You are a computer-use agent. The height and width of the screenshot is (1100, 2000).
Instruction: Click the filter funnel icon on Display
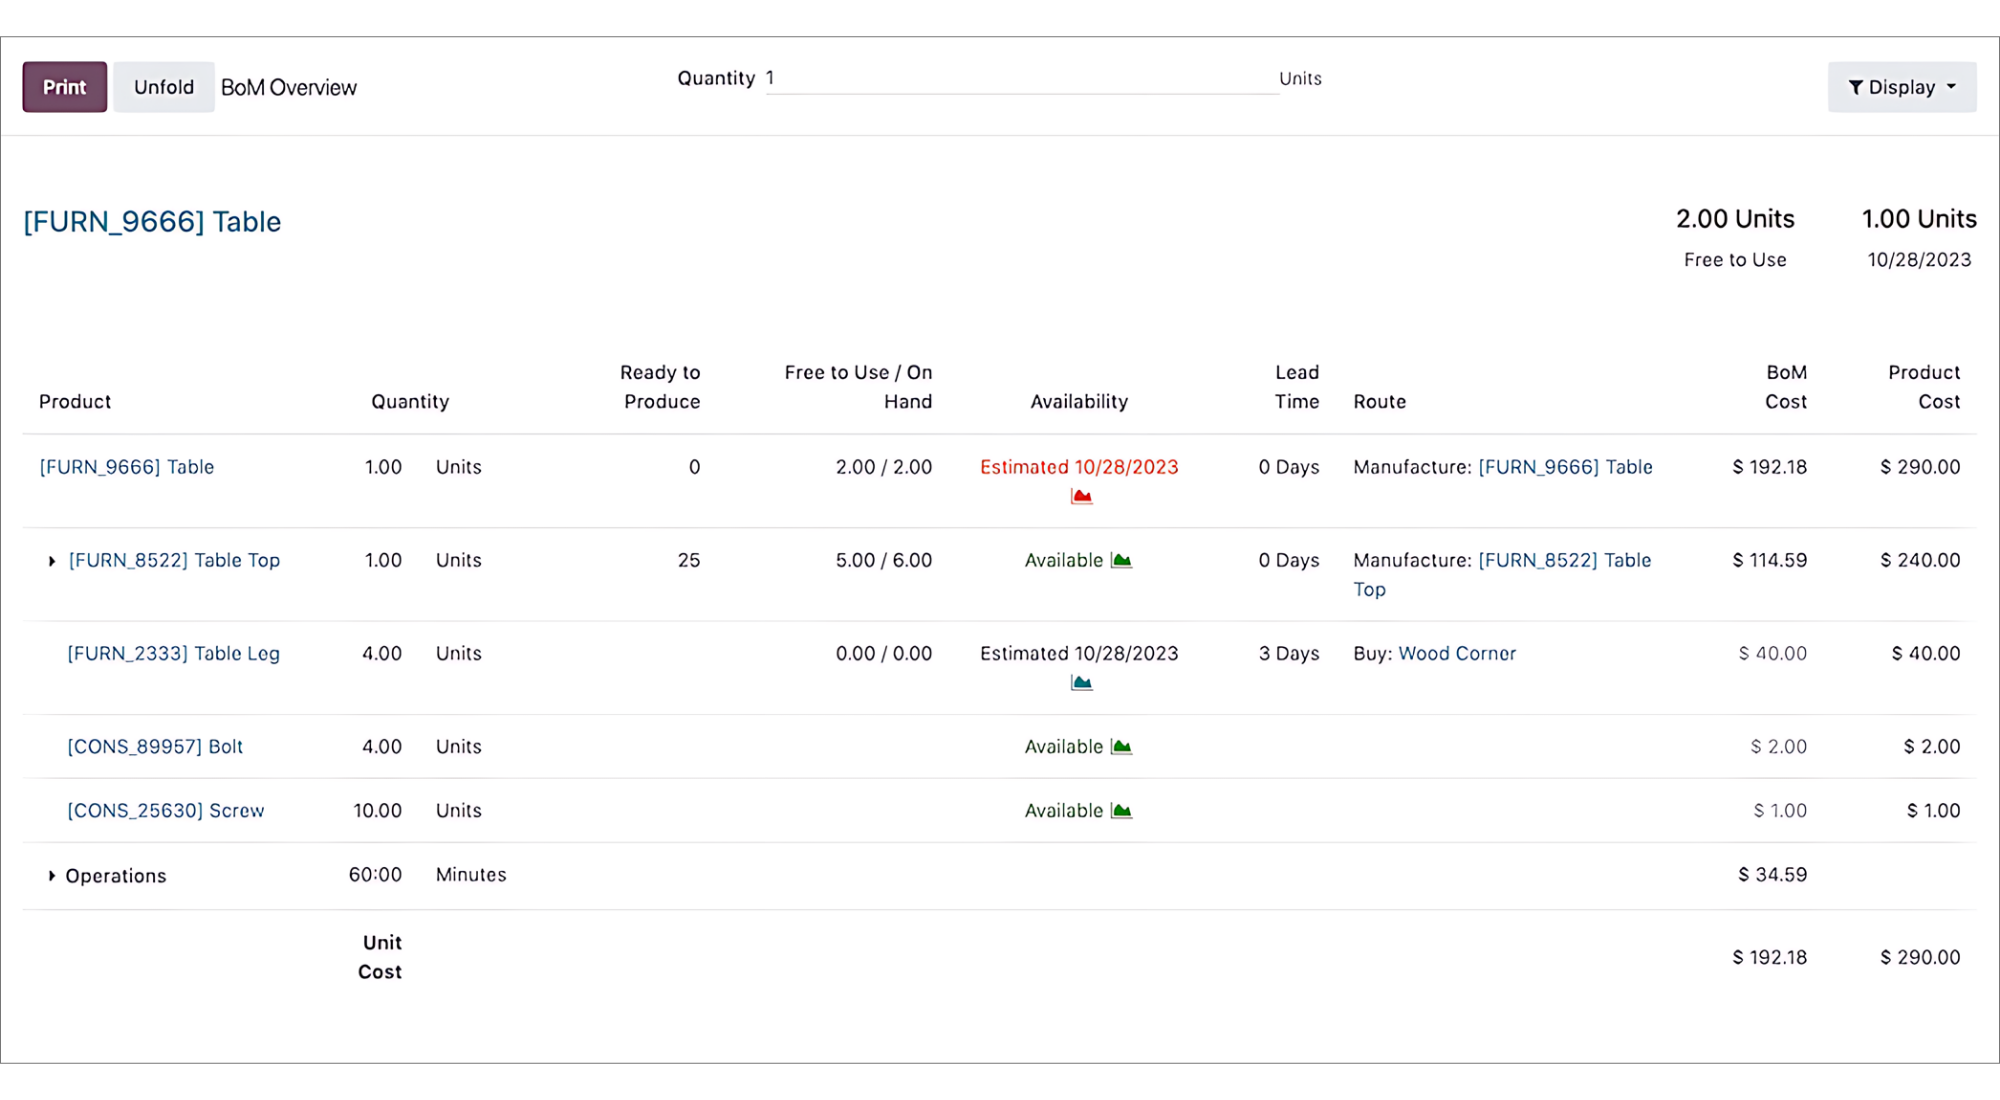tap(1855, 88)
